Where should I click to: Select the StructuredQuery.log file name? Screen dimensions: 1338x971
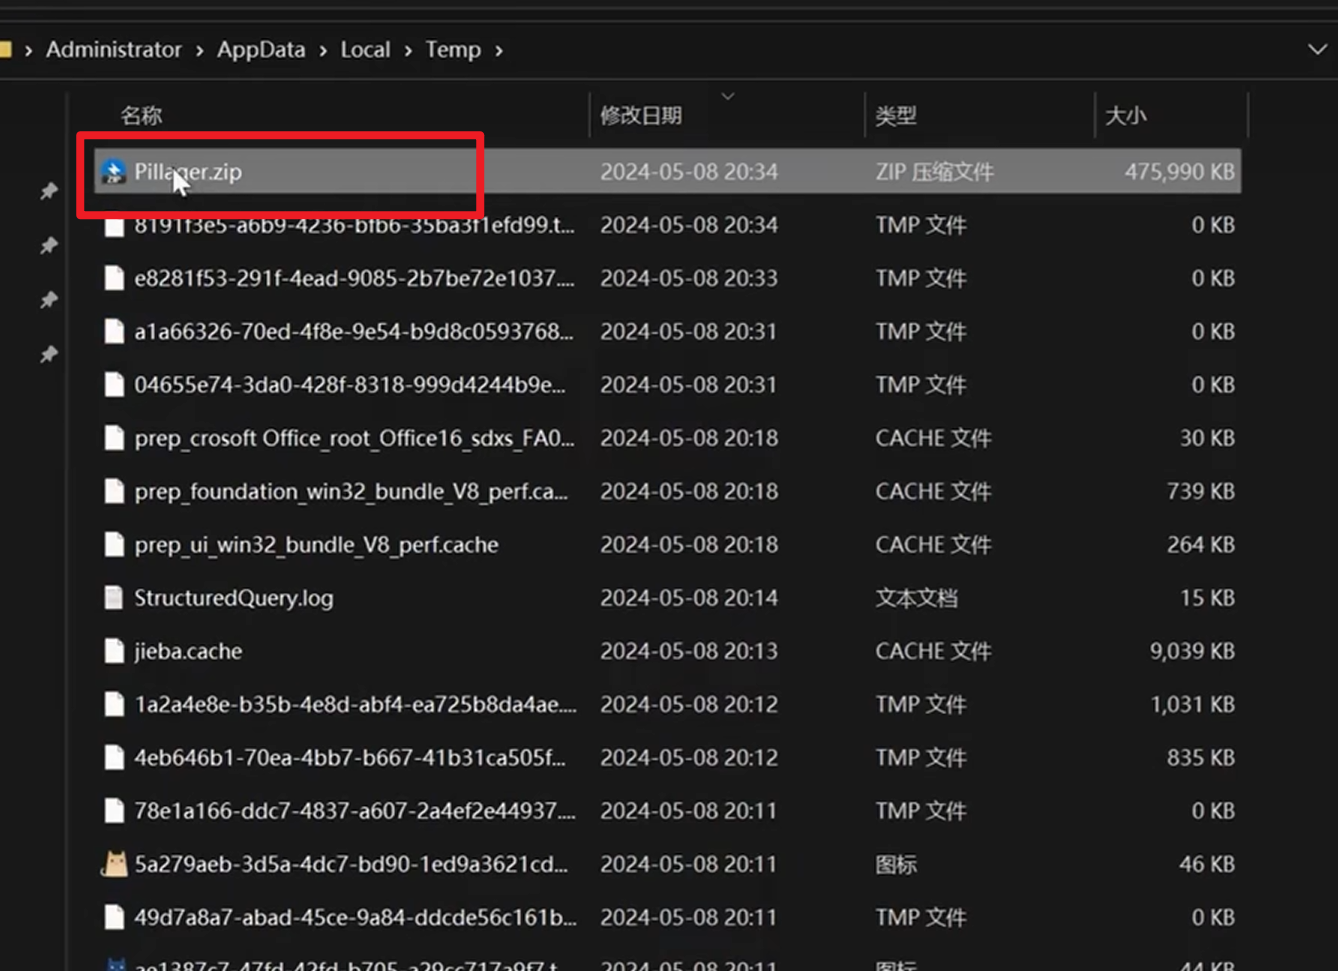click(234, 598)
